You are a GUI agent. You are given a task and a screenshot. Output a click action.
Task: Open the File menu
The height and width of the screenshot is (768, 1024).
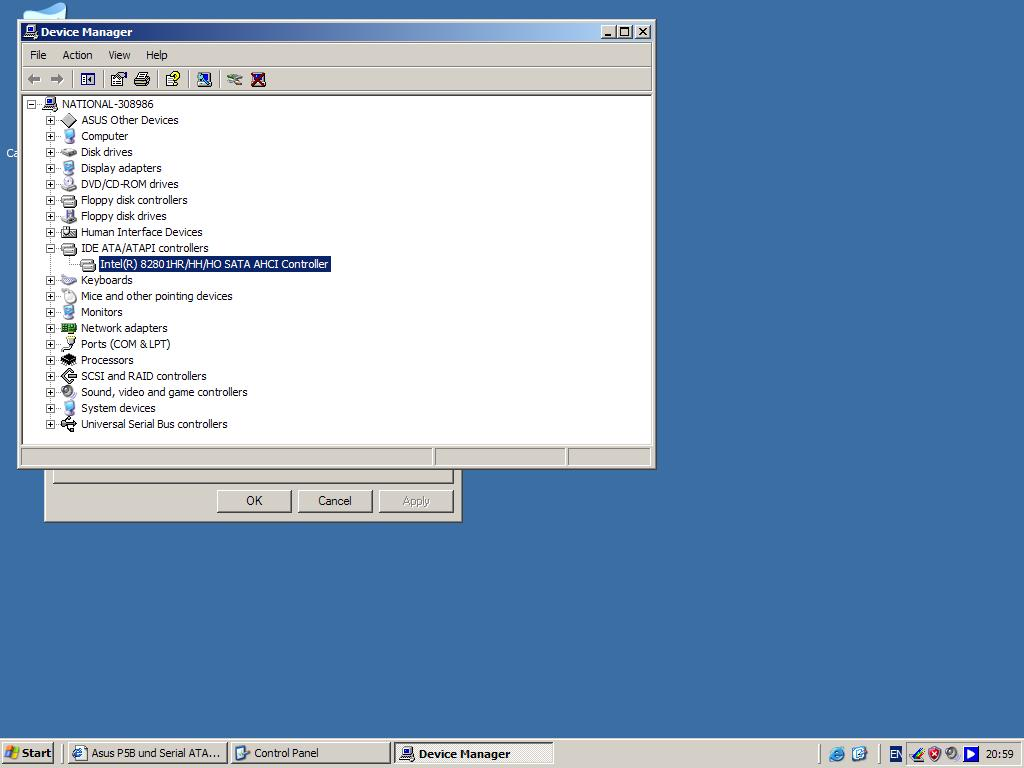coord(38,55)
